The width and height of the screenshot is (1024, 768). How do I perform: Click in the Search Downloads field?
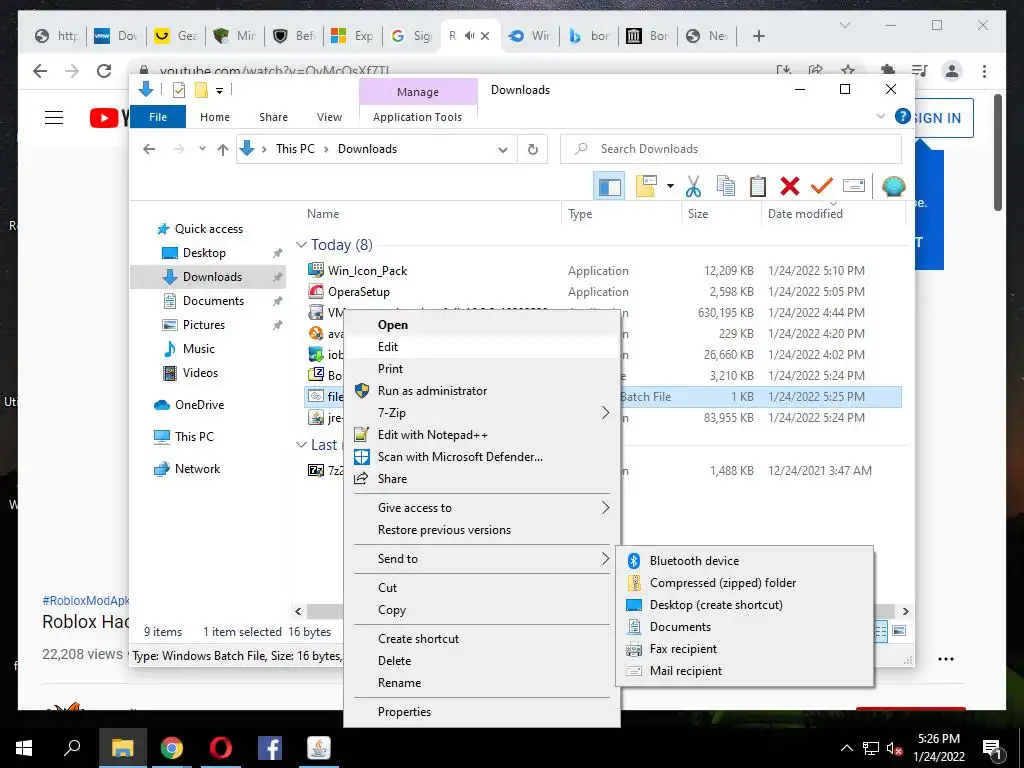[x=731, y=150]
